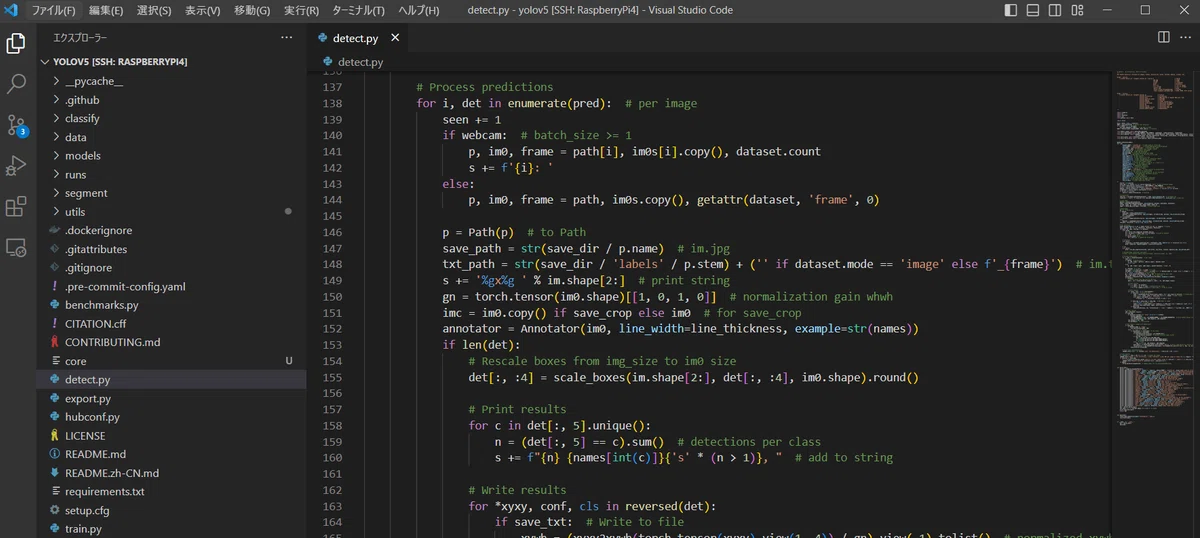Open setup.cfg file
Viewport: 1200px width, 538px height.
click(x=171, y=510)
